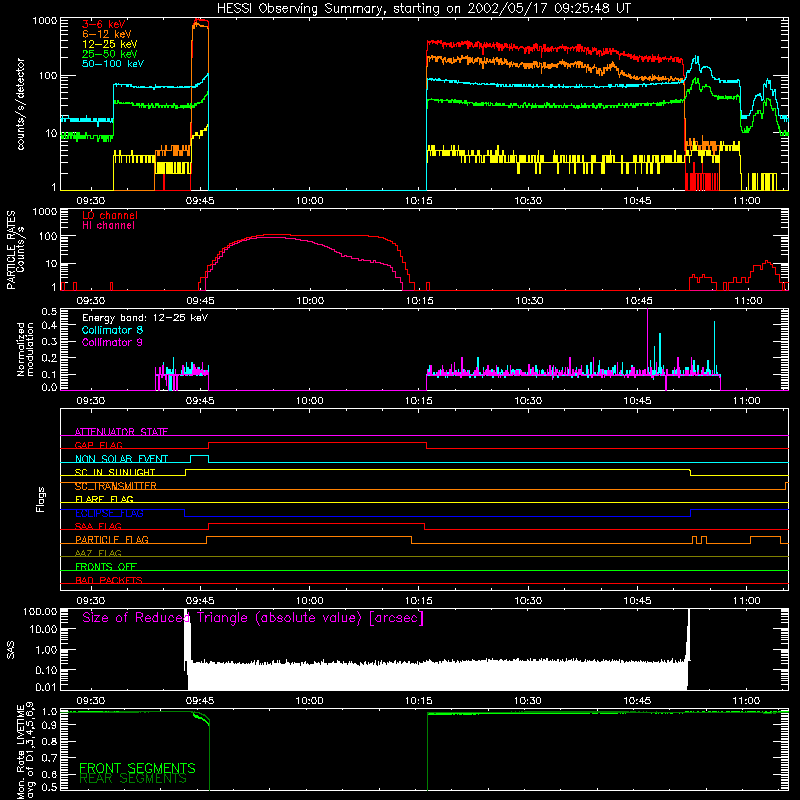The width and height of the screenshot is (800, 800).
Task: Click 10:45 tick under modulation panel
Action: coord(637,401)
